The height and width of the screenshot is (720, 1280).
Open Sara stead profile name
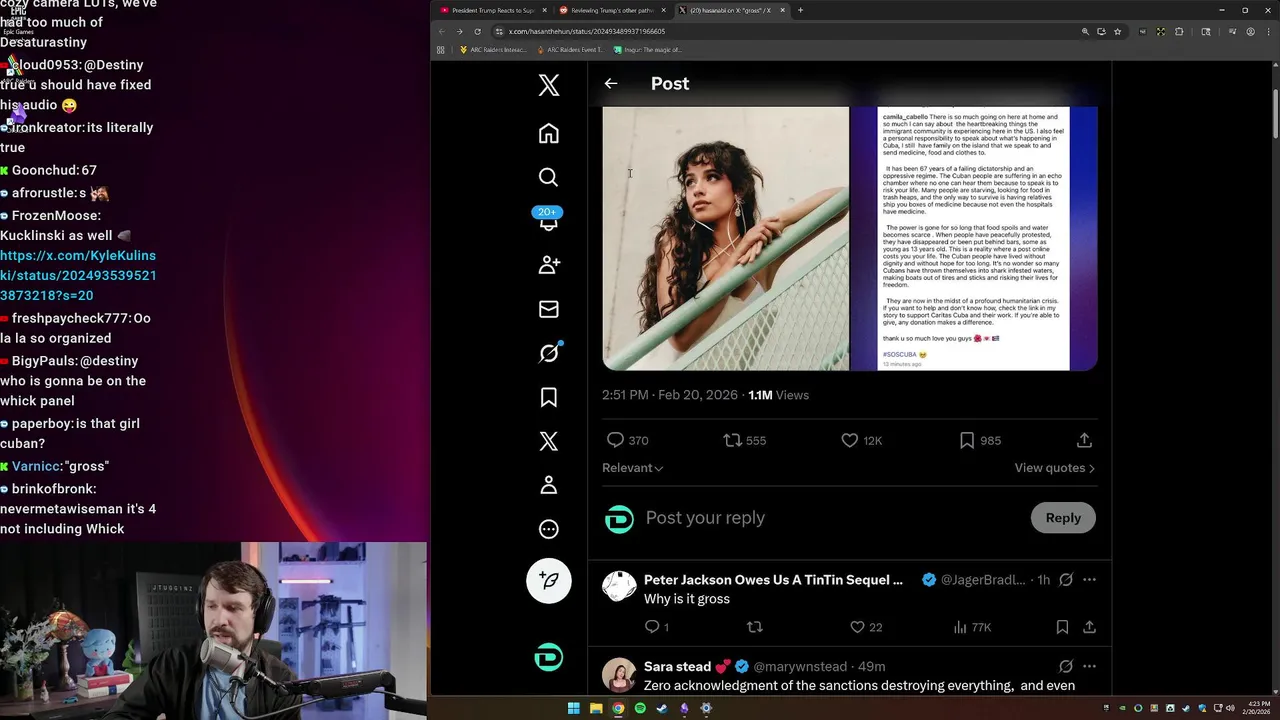coord(677,666)
